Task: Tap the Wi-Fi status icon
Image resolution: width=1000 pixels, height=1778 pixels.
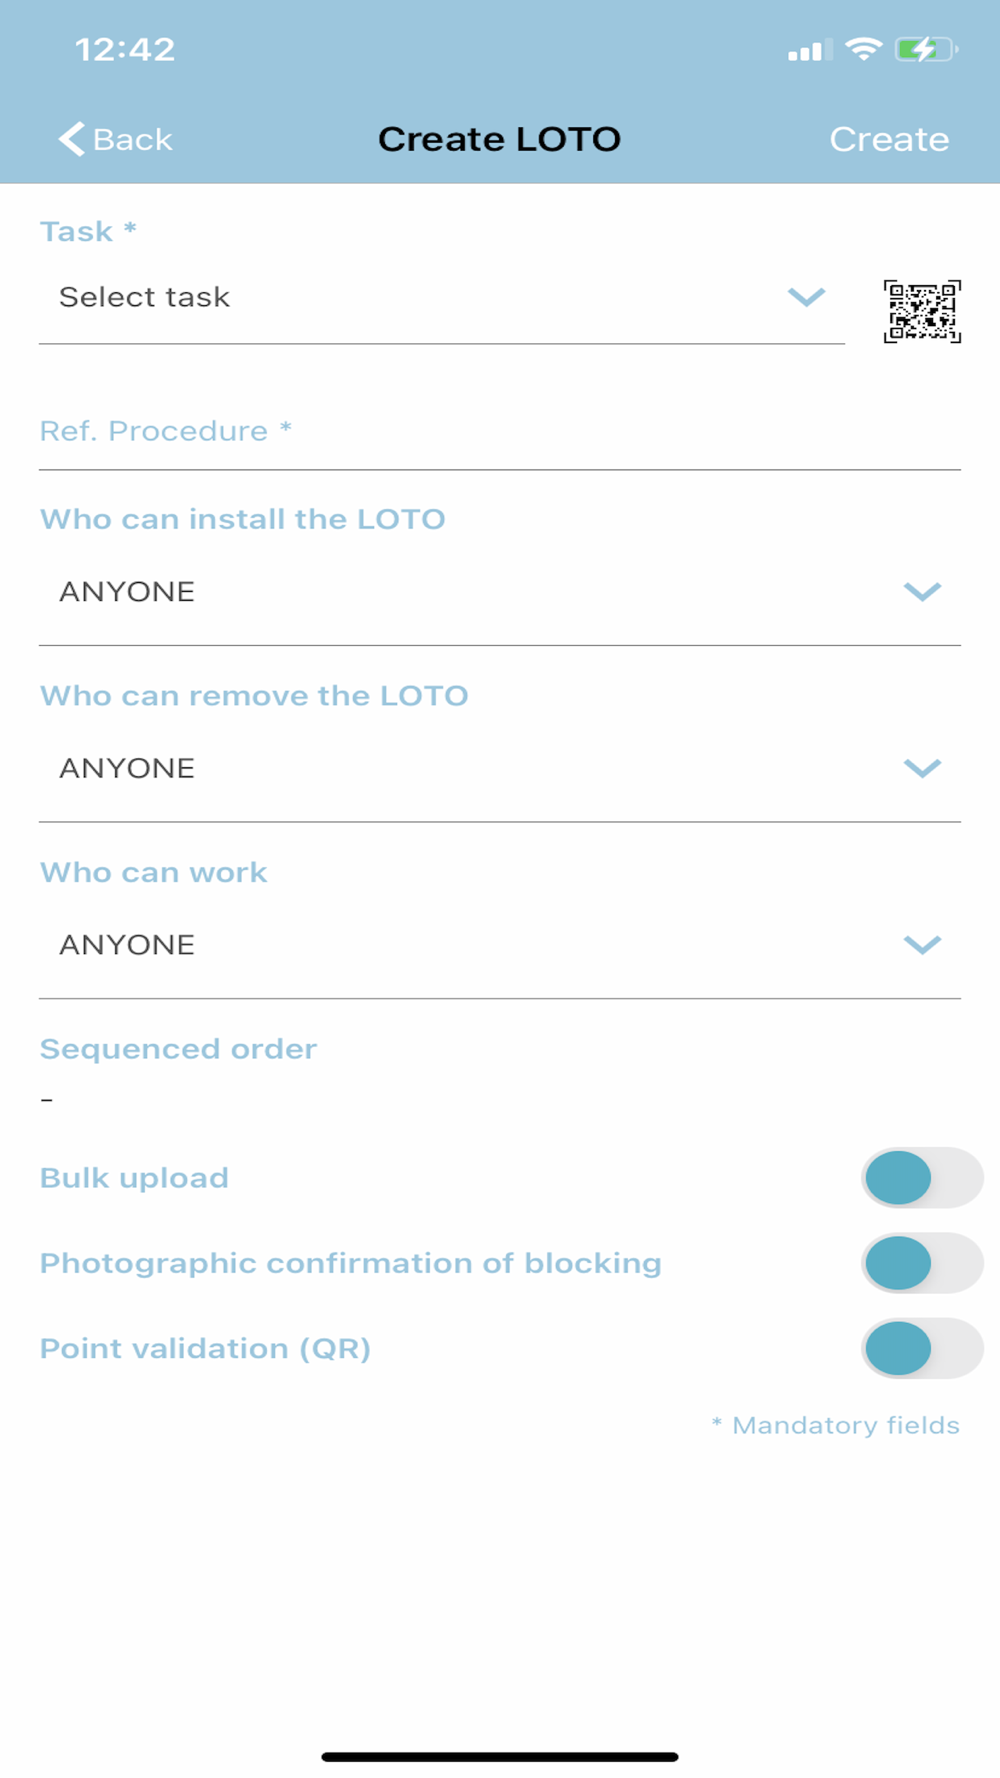Action: [863, 49]
